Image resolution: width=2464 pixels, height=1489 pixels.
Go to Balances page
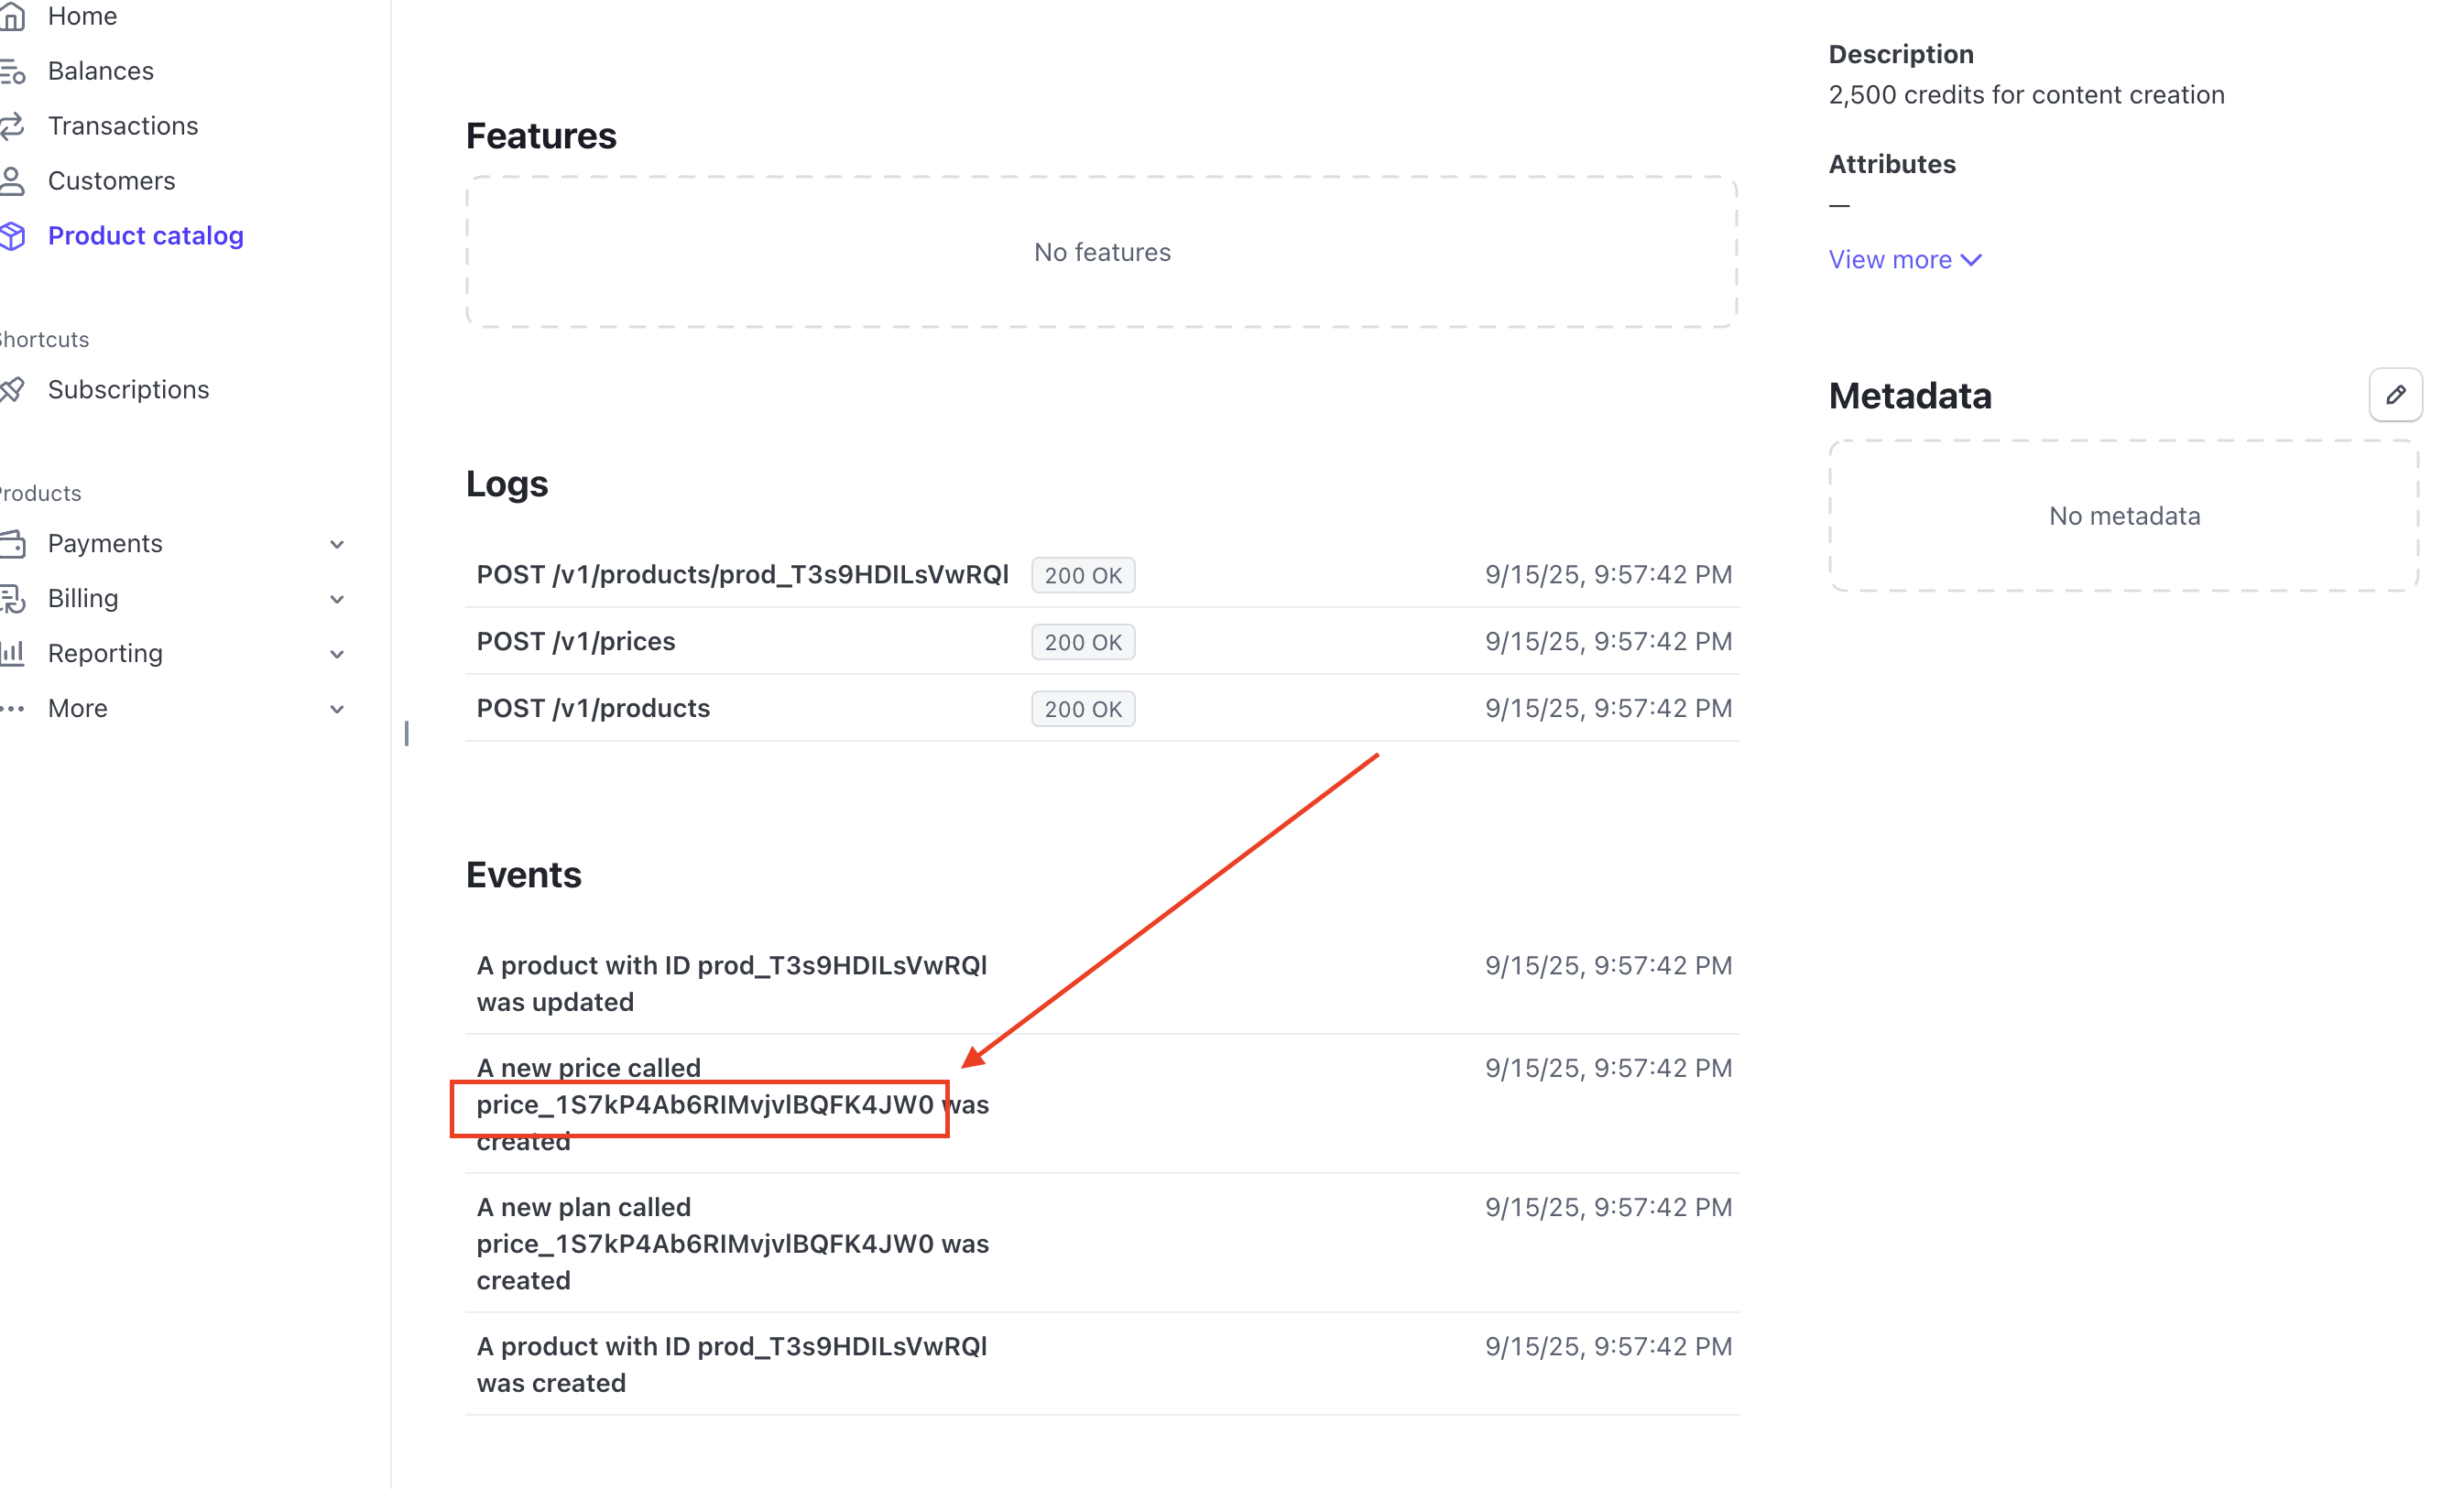[x=101, y=71]
